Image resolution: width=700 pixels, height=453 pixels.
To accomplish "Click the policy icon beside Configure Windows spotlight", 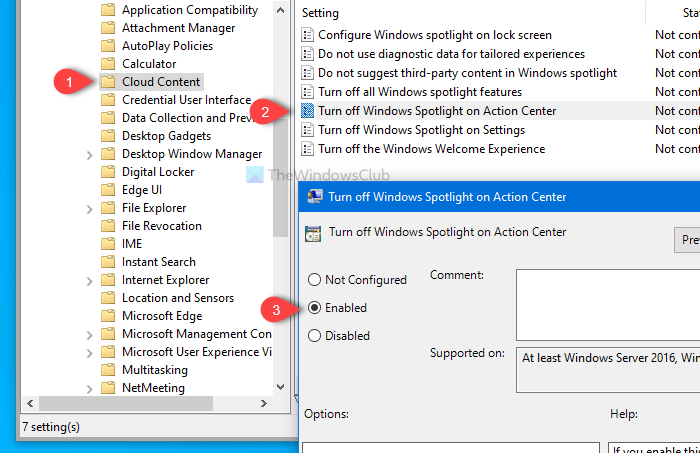I will [308, 35].
